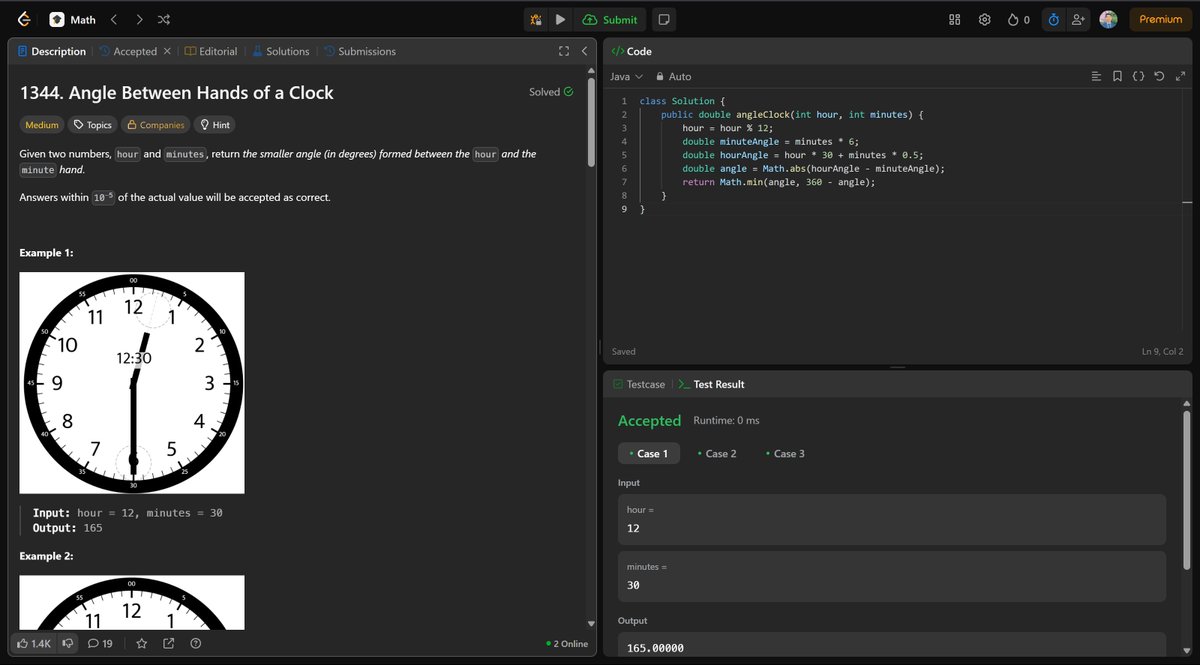Expand the Hint
Image resolution: width=1200 pixels, height=665 pixels.
[x=215, y=125]
